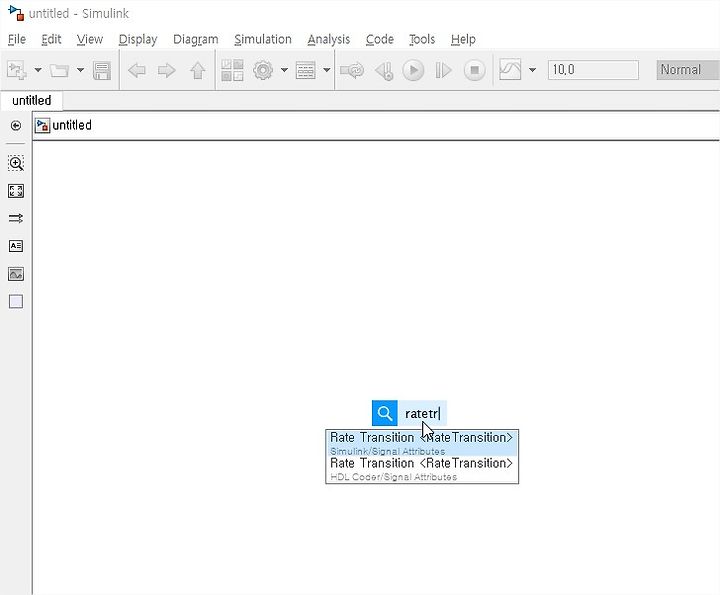Click the Simulink title bar app icon
The image size is (720, 595).
pos(17,13)
